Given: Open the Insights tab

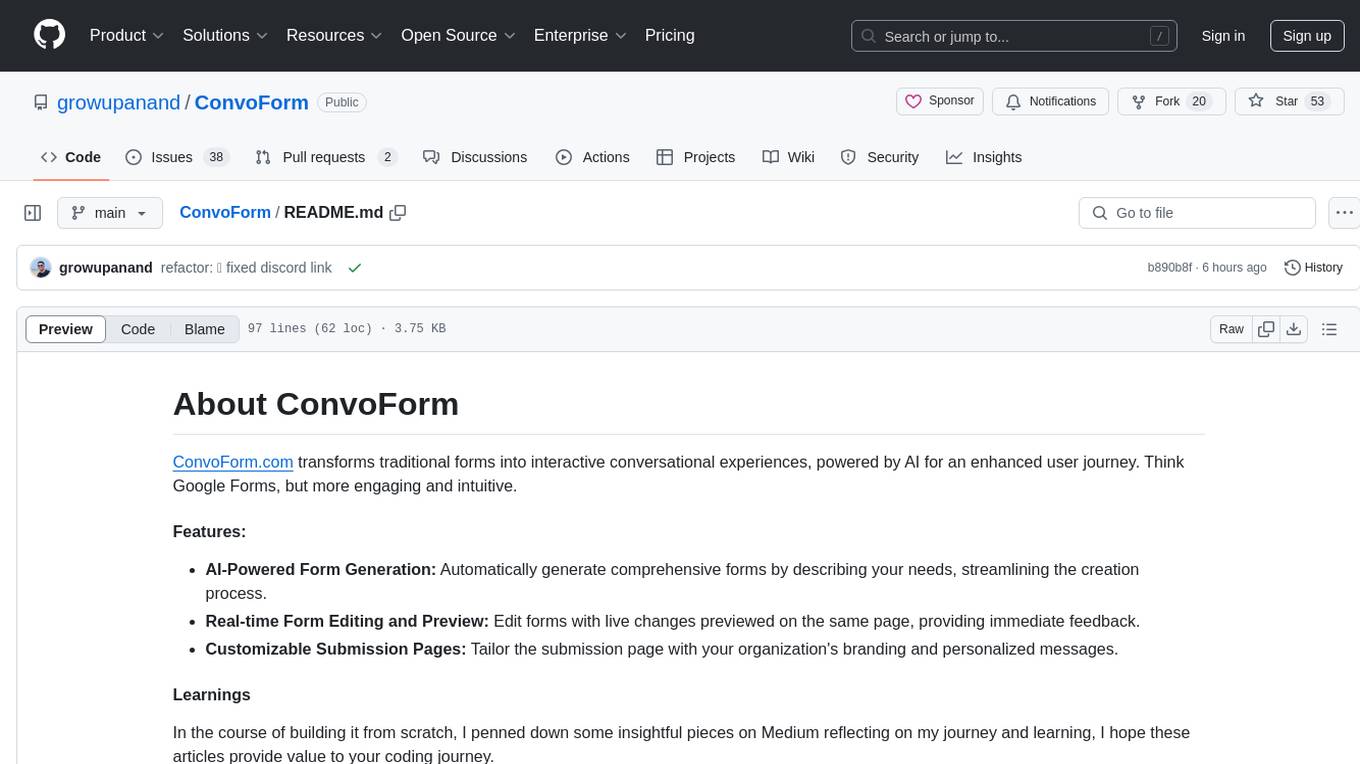Looking at the screenshot, I should [x=984, y=157].
